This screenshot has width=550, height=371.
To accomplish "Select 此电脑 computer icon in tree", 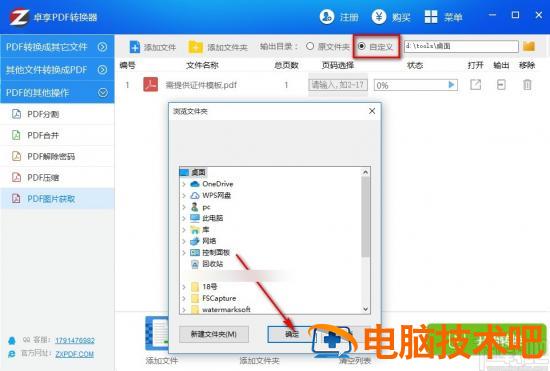I will (195, 218).
